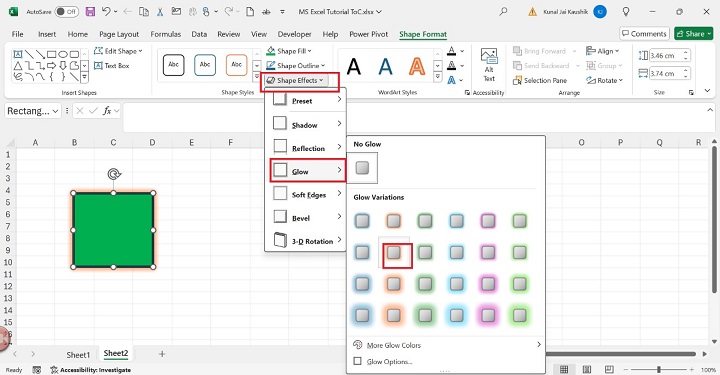Open the Selection Pane
Viewport: 720px width, 375px height.
pos(540,80)
